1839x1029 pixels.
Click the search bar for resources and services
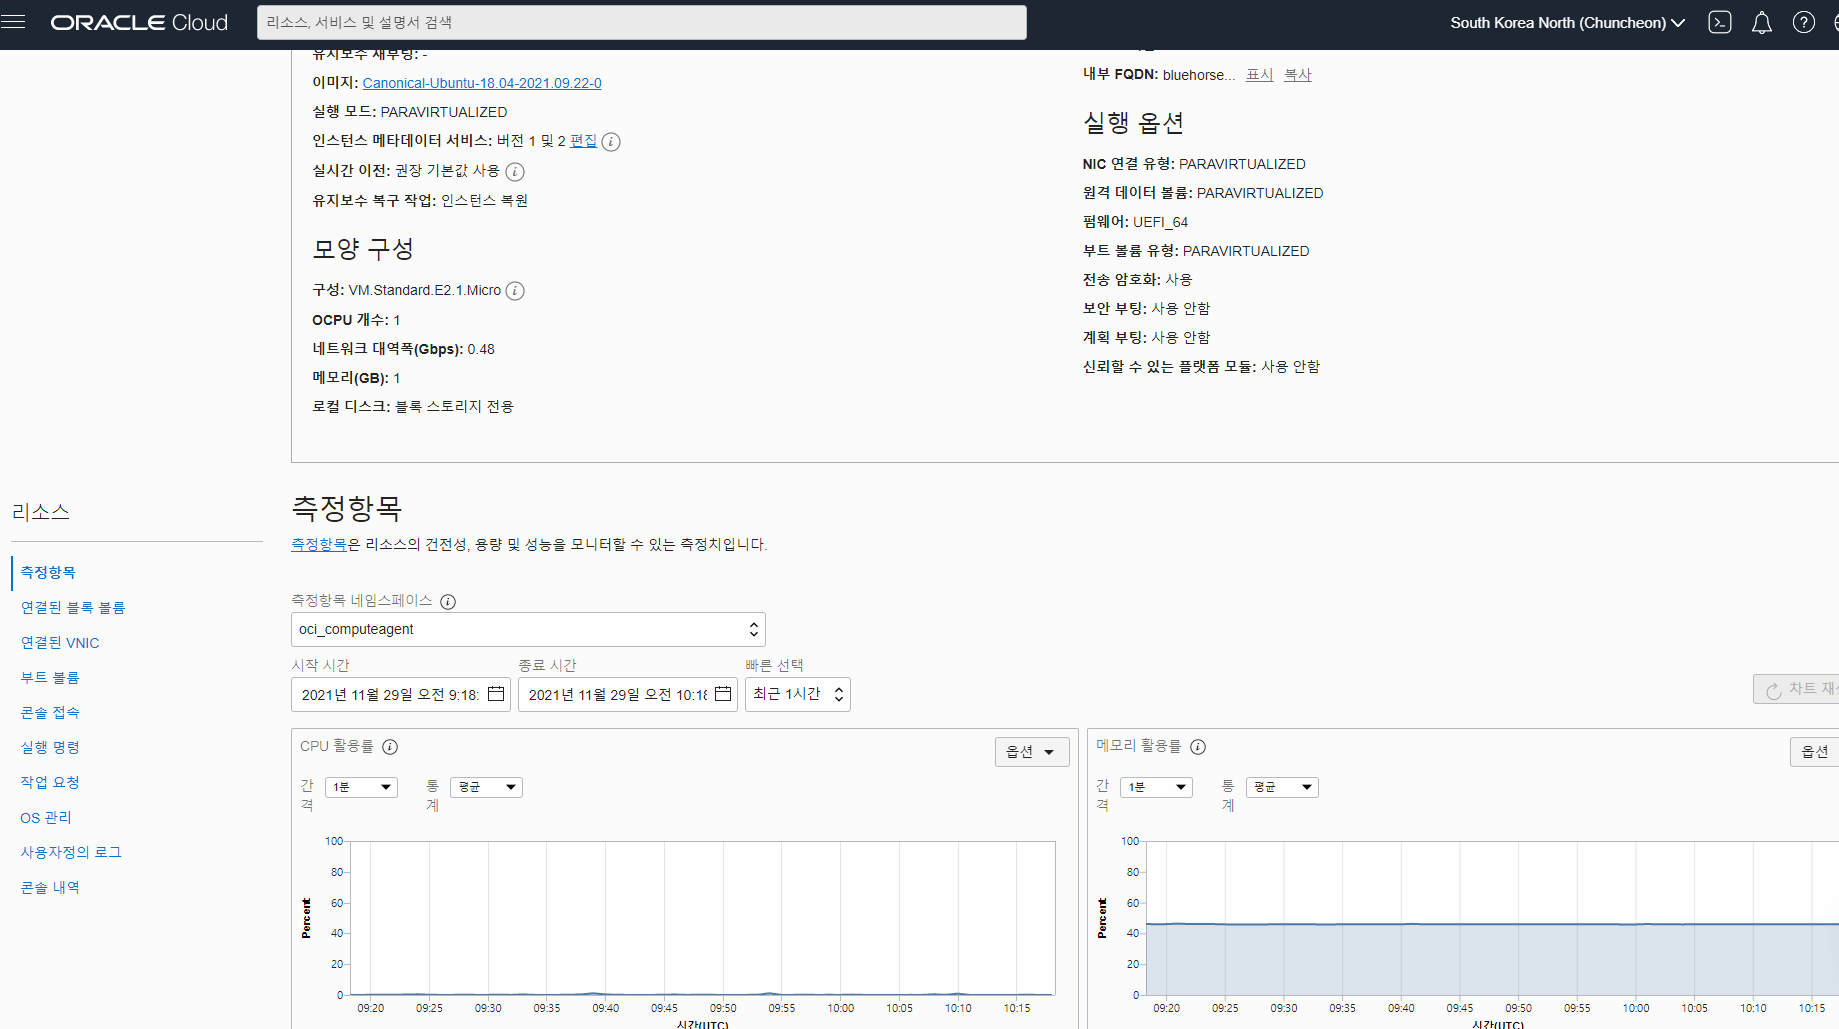click(642, 22)
